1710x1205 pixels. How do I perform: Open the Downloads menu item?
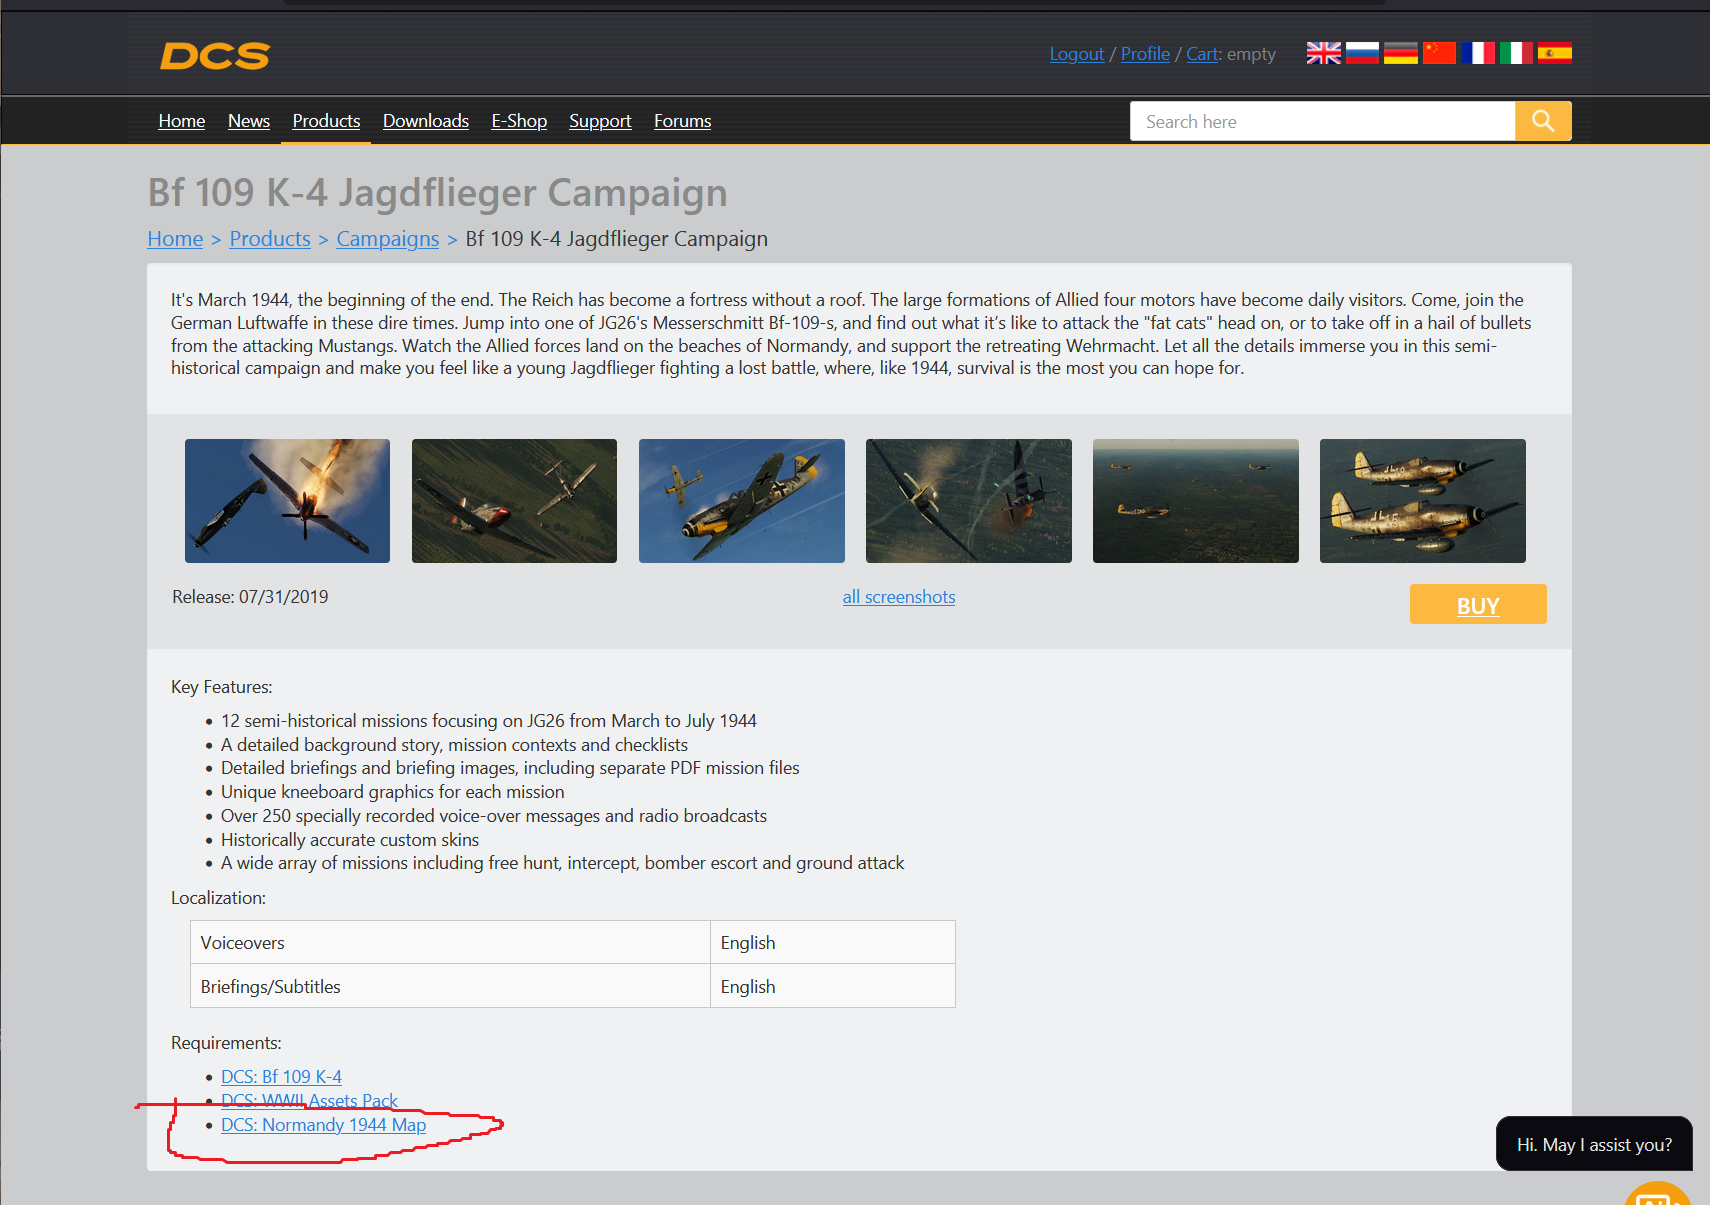[x=426, y=121]
